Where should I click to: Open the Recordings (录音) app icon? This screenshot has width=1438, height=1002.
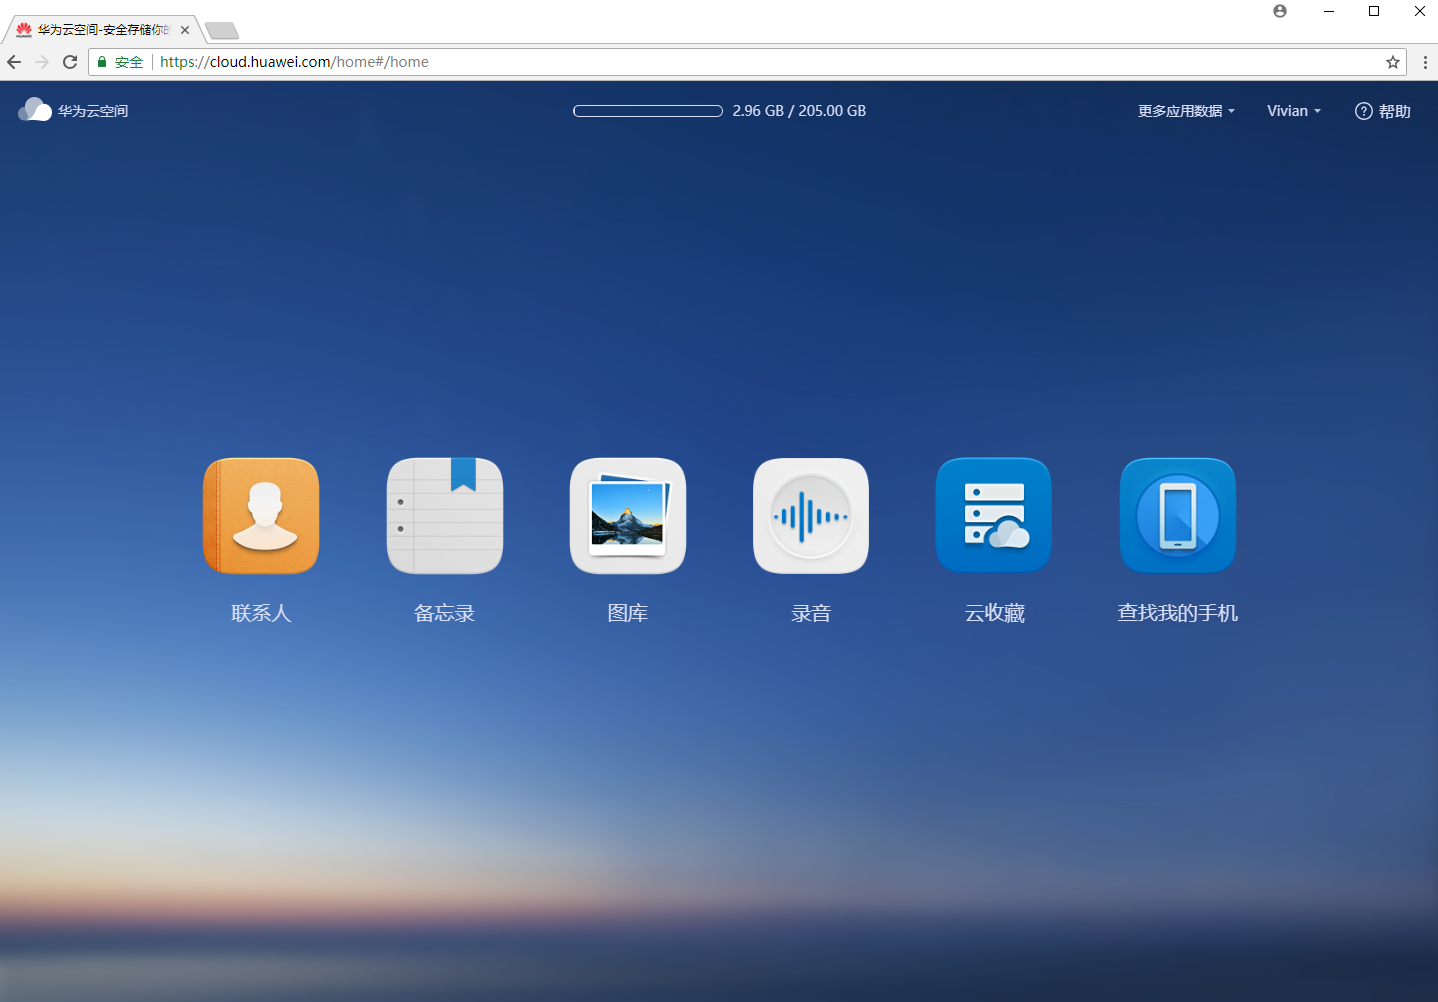coord(810,516)
